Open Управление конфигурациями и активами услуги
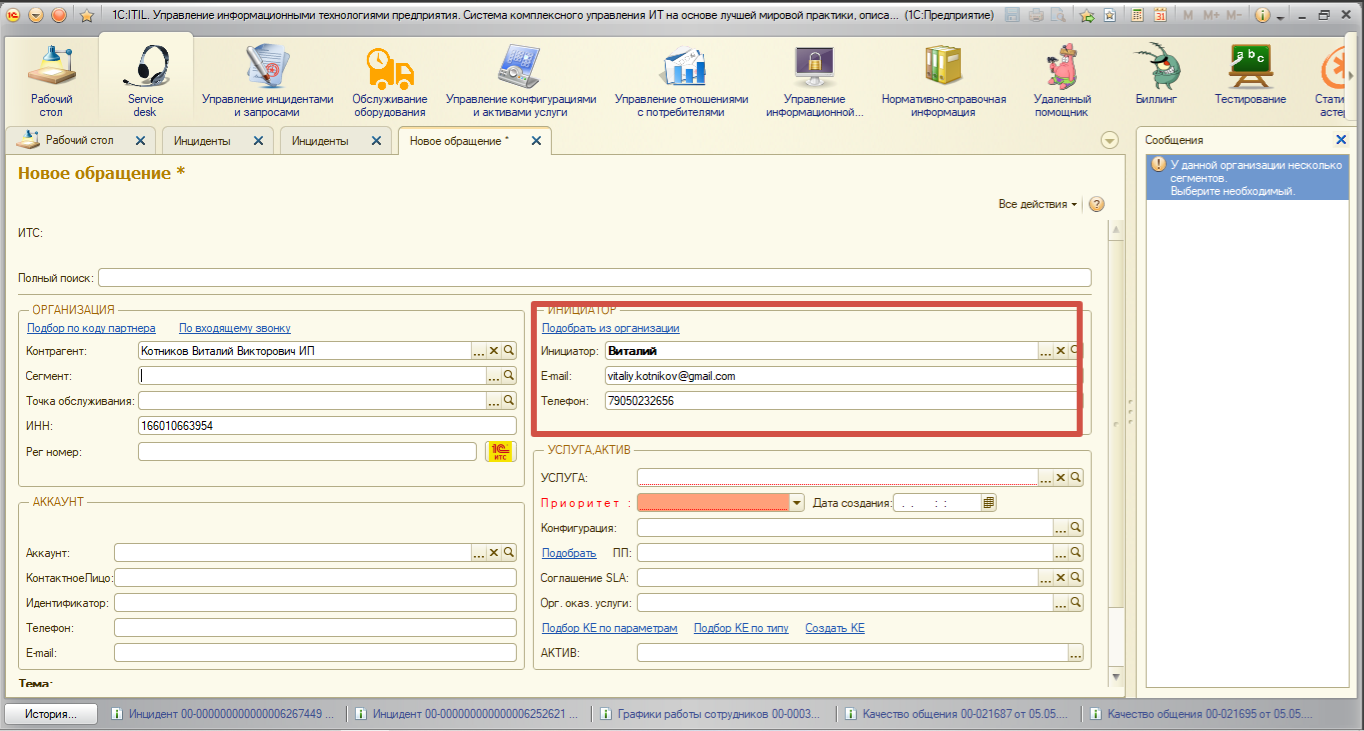 (521, 82)
